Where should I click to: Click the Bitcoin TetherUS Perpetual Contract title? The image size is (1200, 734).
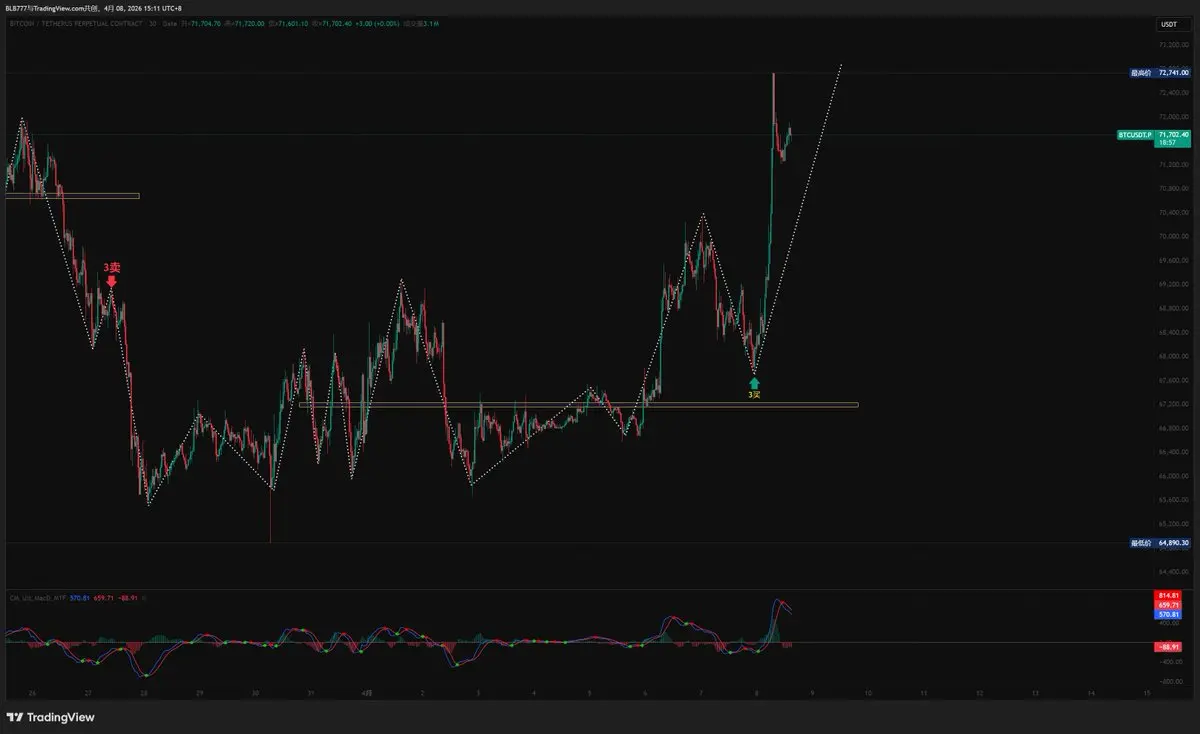point(78,23)
